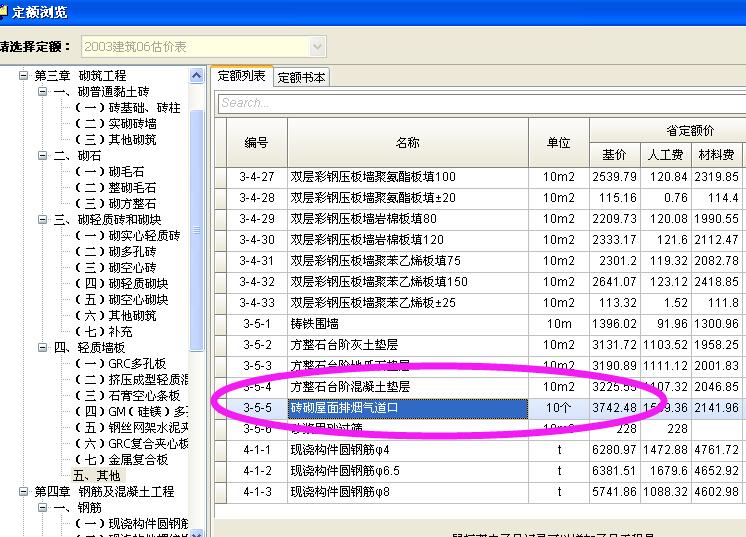The height and width of the screenshot is (537, 746).
Task: Select row 4-1-1 现浇构件圆钢筋φ4
Action: [480, 449]
